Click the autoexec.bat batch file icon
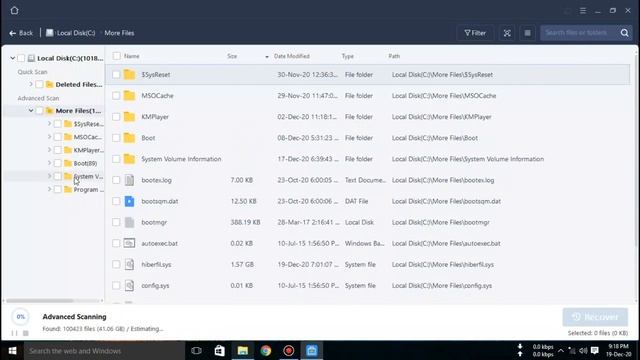 pos(129,243)
